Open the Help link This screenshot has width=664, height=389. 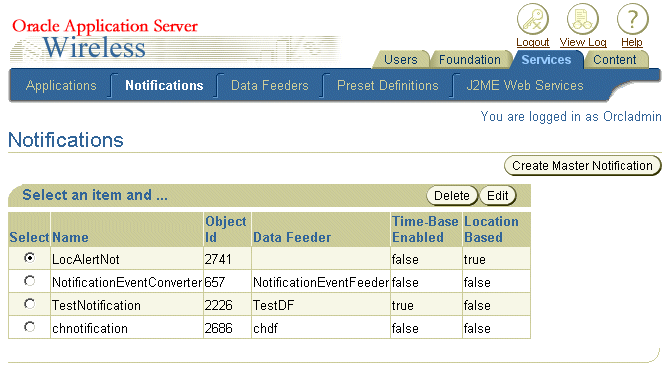click(632, 42)
